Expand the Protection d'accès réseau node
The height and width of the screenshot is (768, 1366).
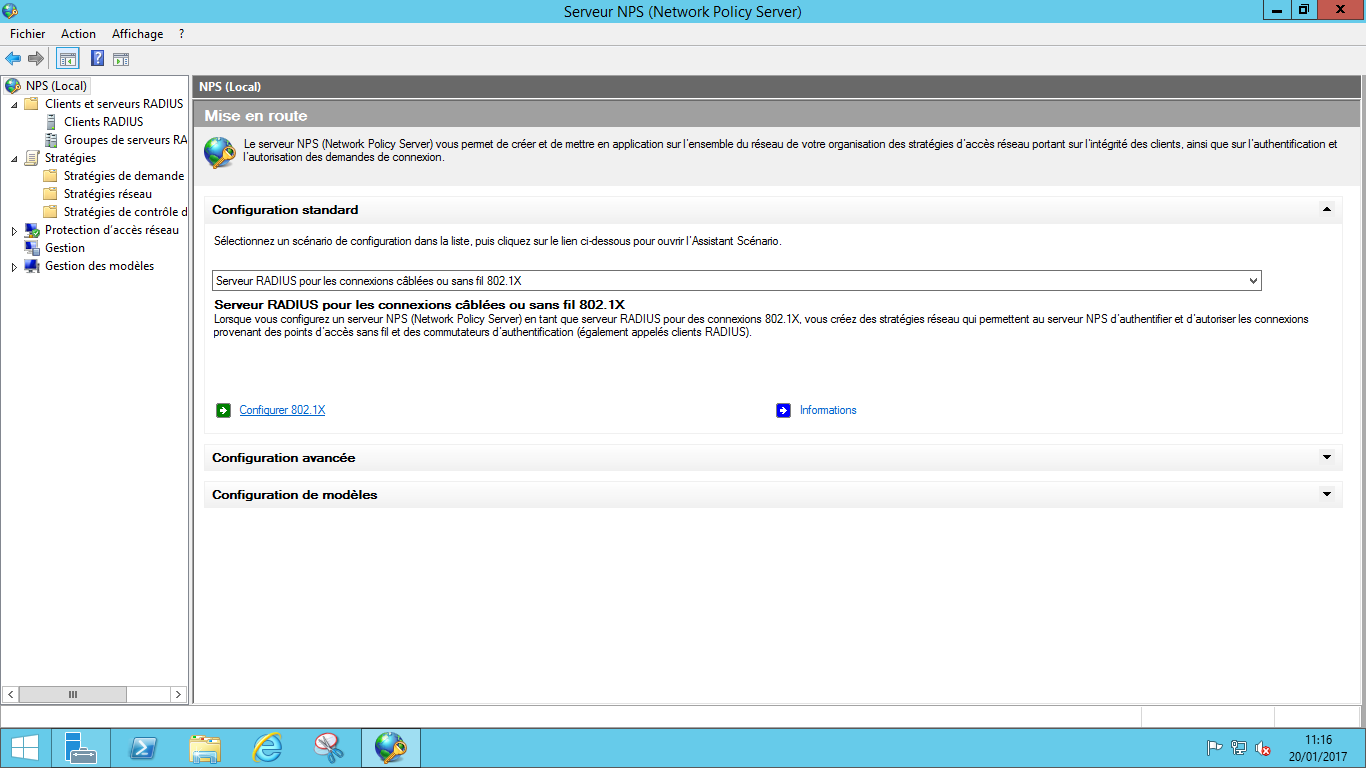[14, 231]
